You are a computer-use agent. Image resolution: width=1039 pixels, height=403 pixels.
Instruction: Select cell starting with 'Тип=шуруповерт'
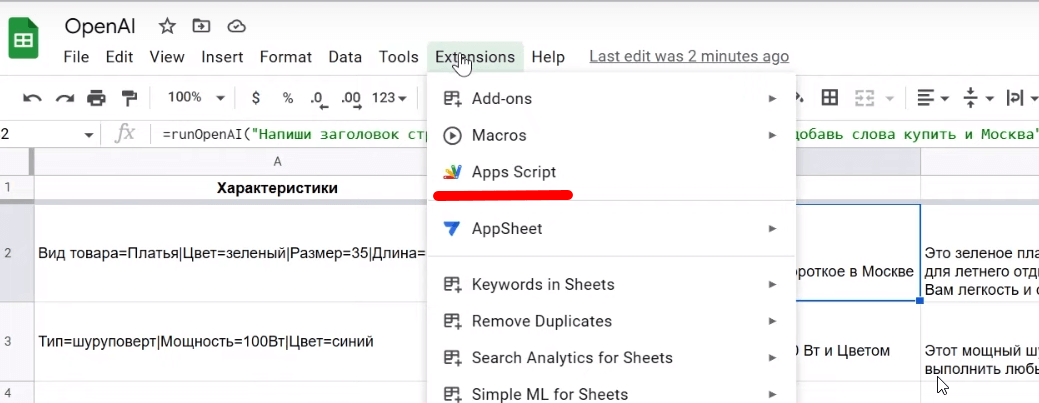click(231, 341)
